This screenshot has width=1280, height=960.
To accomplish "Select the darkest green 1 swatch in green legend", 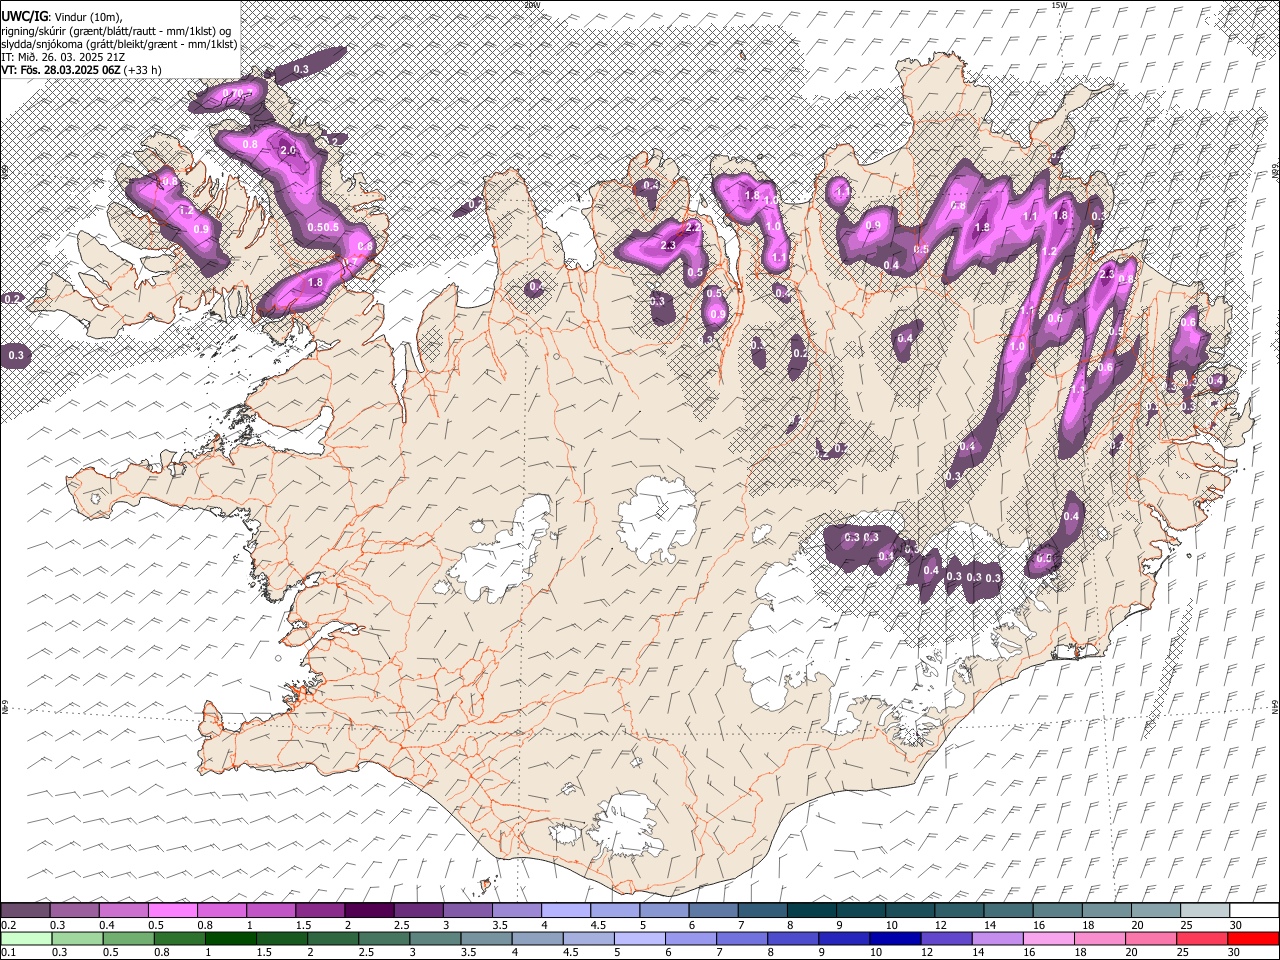I will [231, 938].
